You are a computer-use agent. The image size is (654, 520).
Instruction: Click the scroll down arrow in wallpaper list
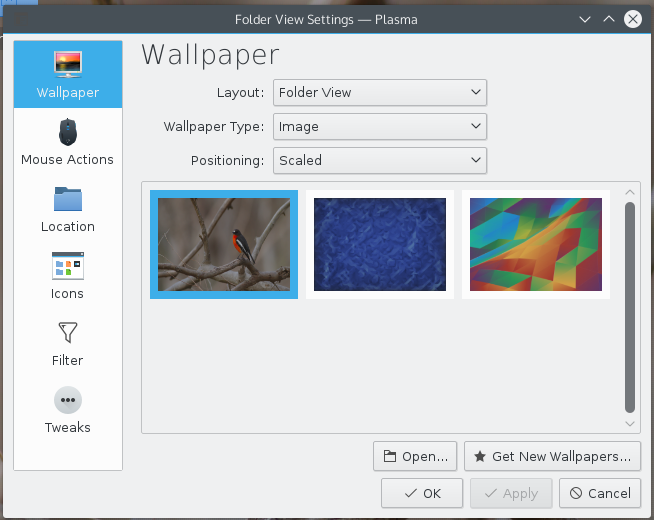(x=630, y=424)
